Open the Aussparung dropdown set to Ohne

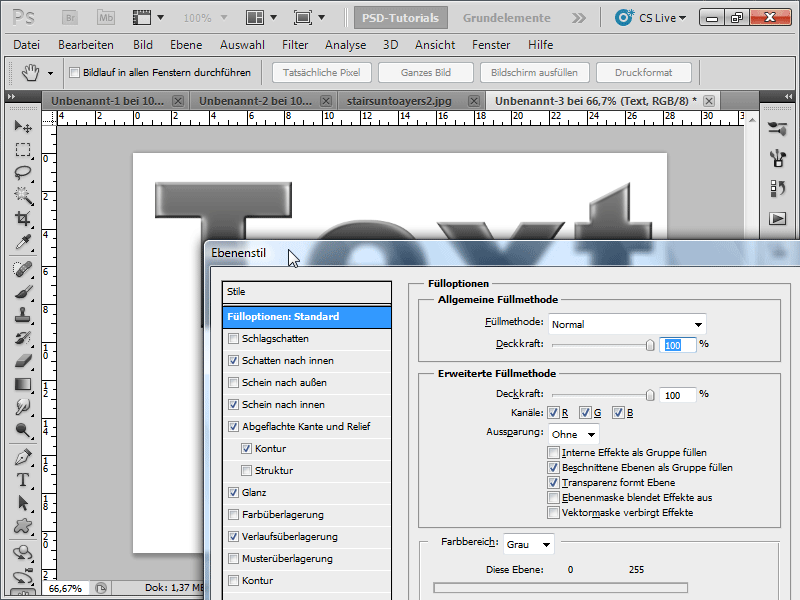pos(573,434)
